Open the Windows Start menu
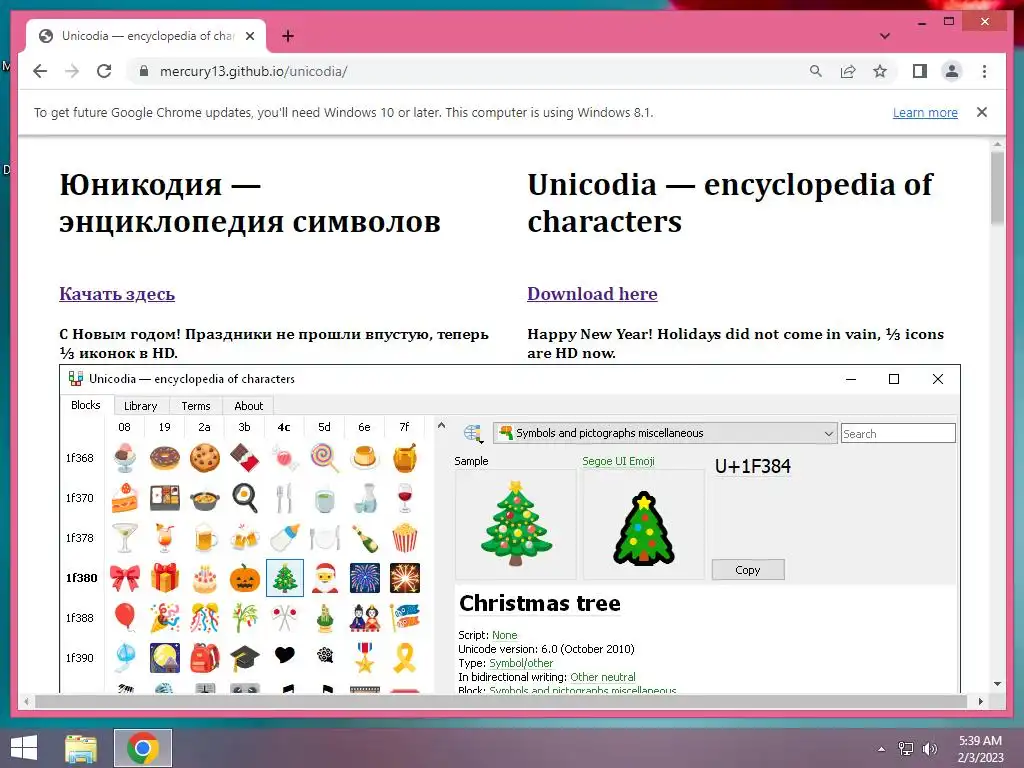This screenshot has height=768, width=1024. click(x=24, y=748)
